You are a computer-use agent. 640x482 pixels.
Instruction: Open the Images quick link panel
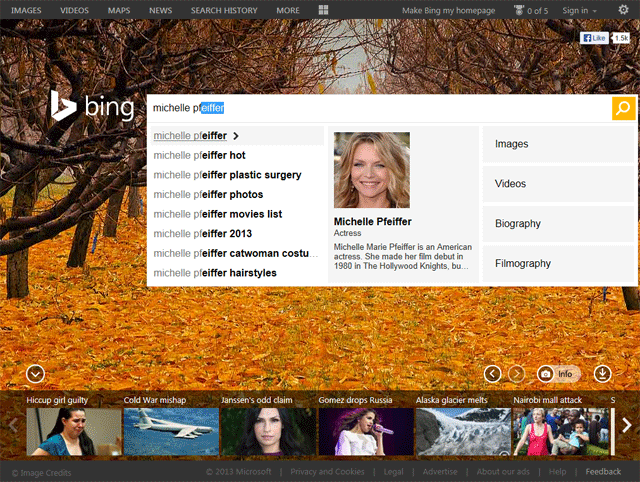[558, 144]
